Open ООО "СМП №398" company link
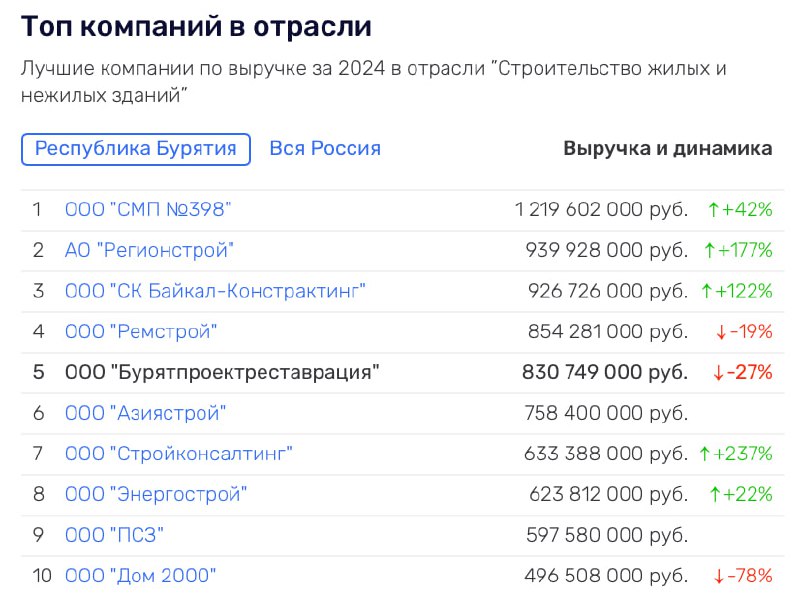The height and width of the screenshot is (595, 800). pyautogui.click(x=148, y=209)
